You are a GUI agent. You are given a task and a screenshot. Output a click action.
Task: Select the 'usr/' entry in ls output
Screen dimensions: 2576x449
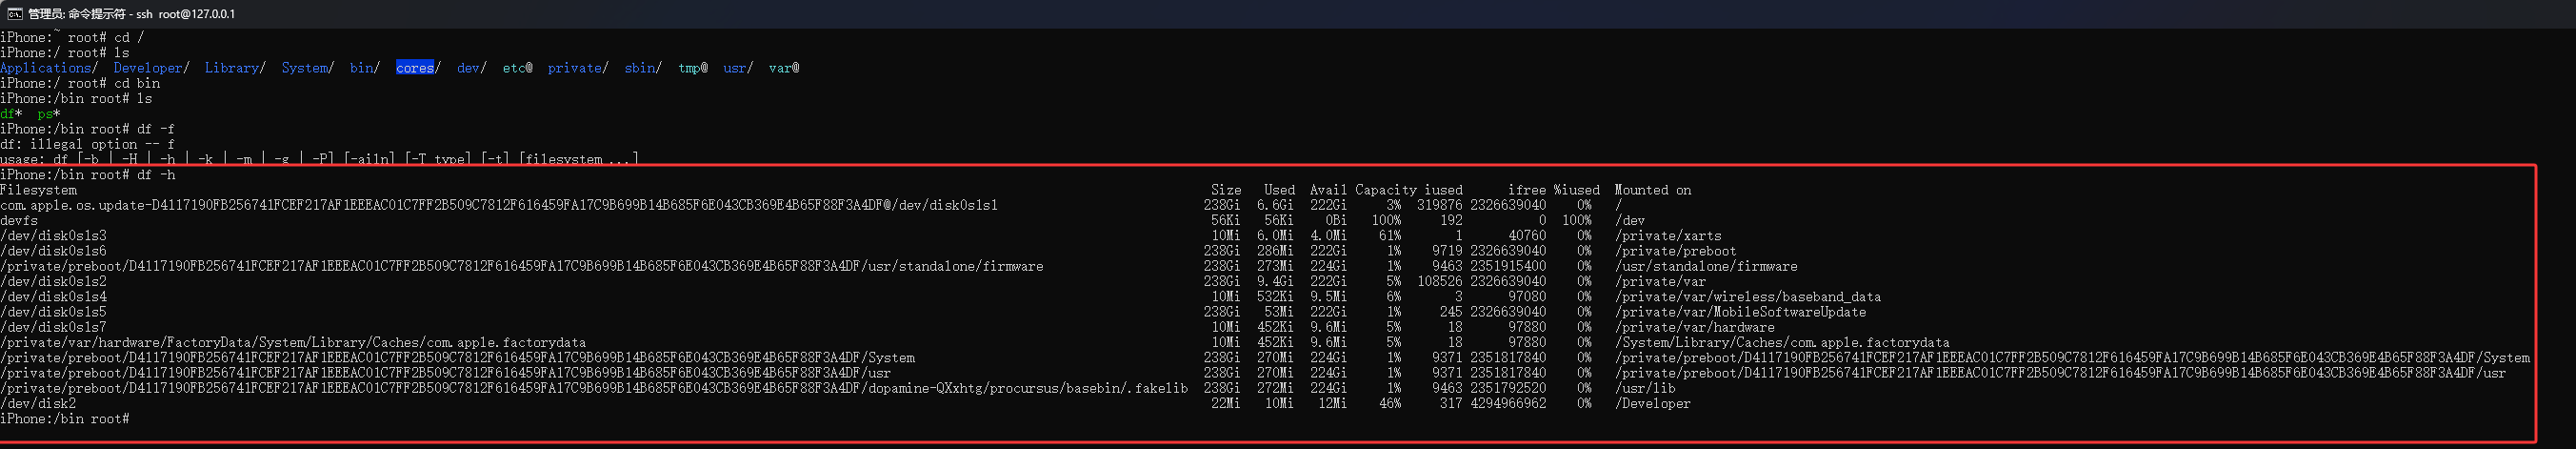point(738,68)
